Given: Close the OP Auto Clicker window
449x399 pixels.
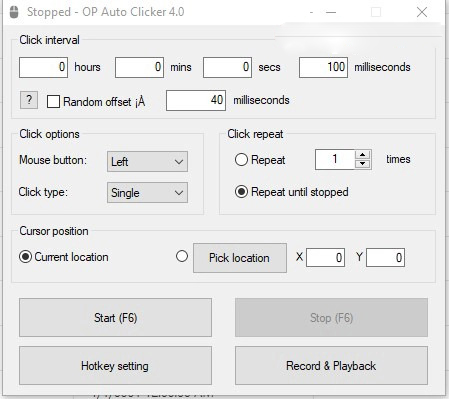Looking at the screenshot, I should point(422,12).
